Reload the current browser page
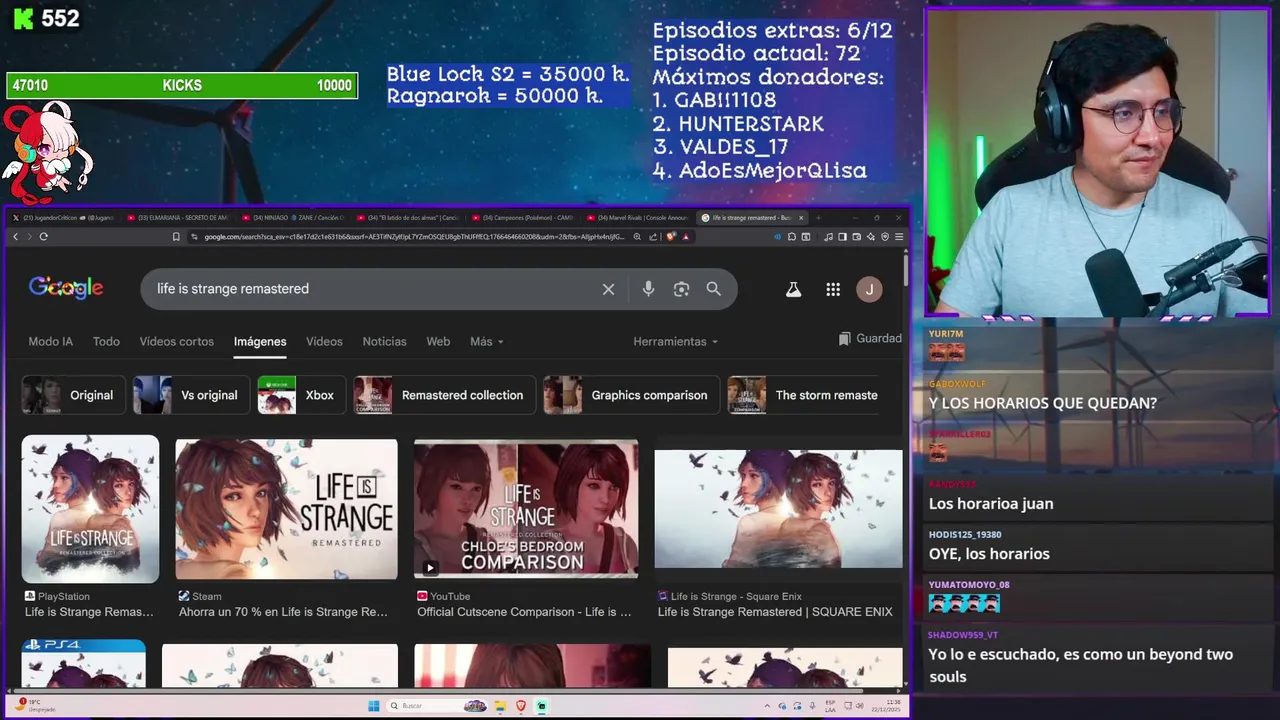 (43, 237)
